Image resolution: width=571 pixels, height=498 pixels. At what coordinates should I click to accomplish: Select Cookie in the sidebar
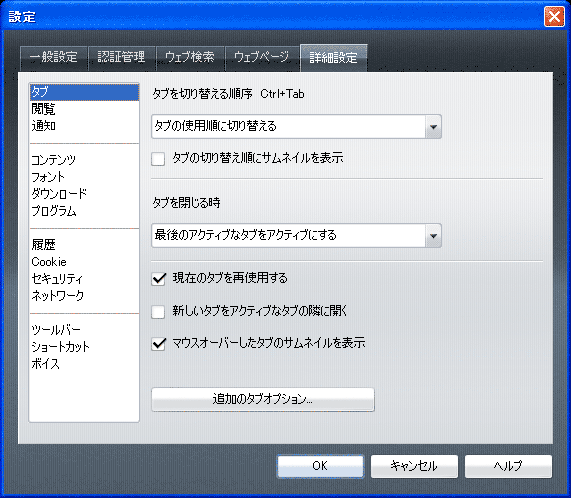point(84,262)
